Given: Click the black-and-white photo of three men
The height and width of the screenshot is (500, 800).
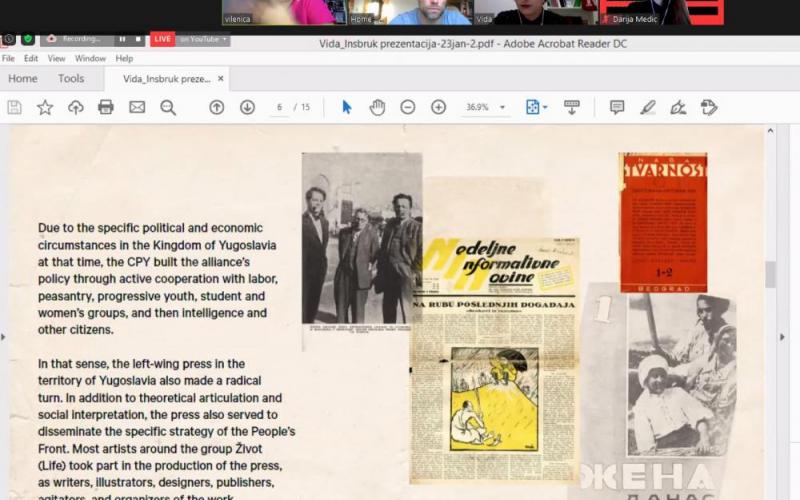Looking at the screenshot, I should [x=362, y=238].
